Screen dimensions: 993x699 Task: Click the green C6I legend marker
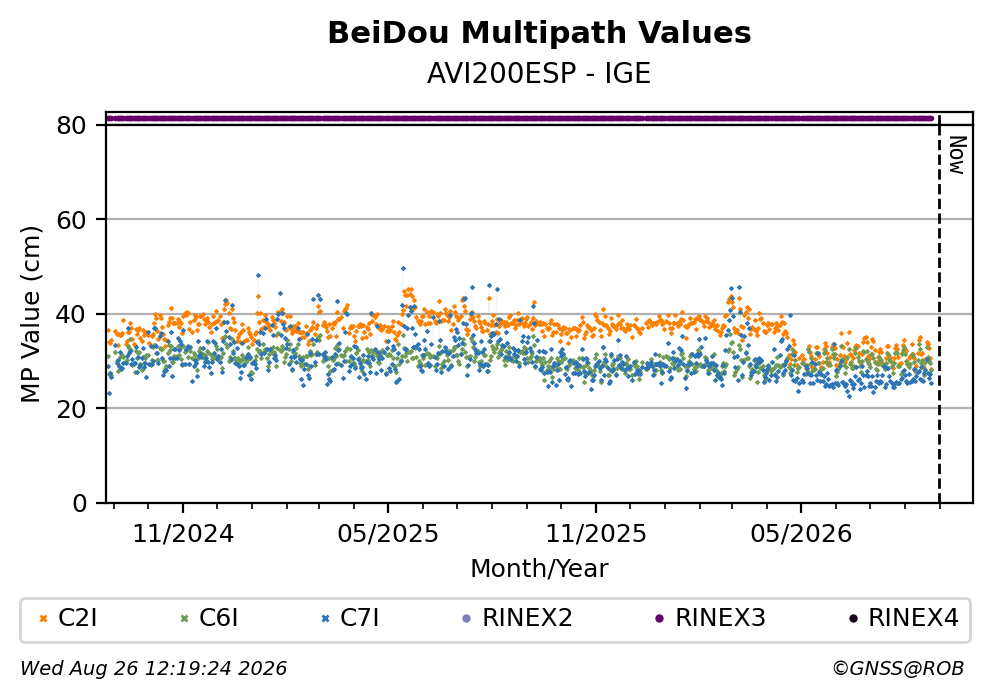pyautogui.click(x=184, y=619)
